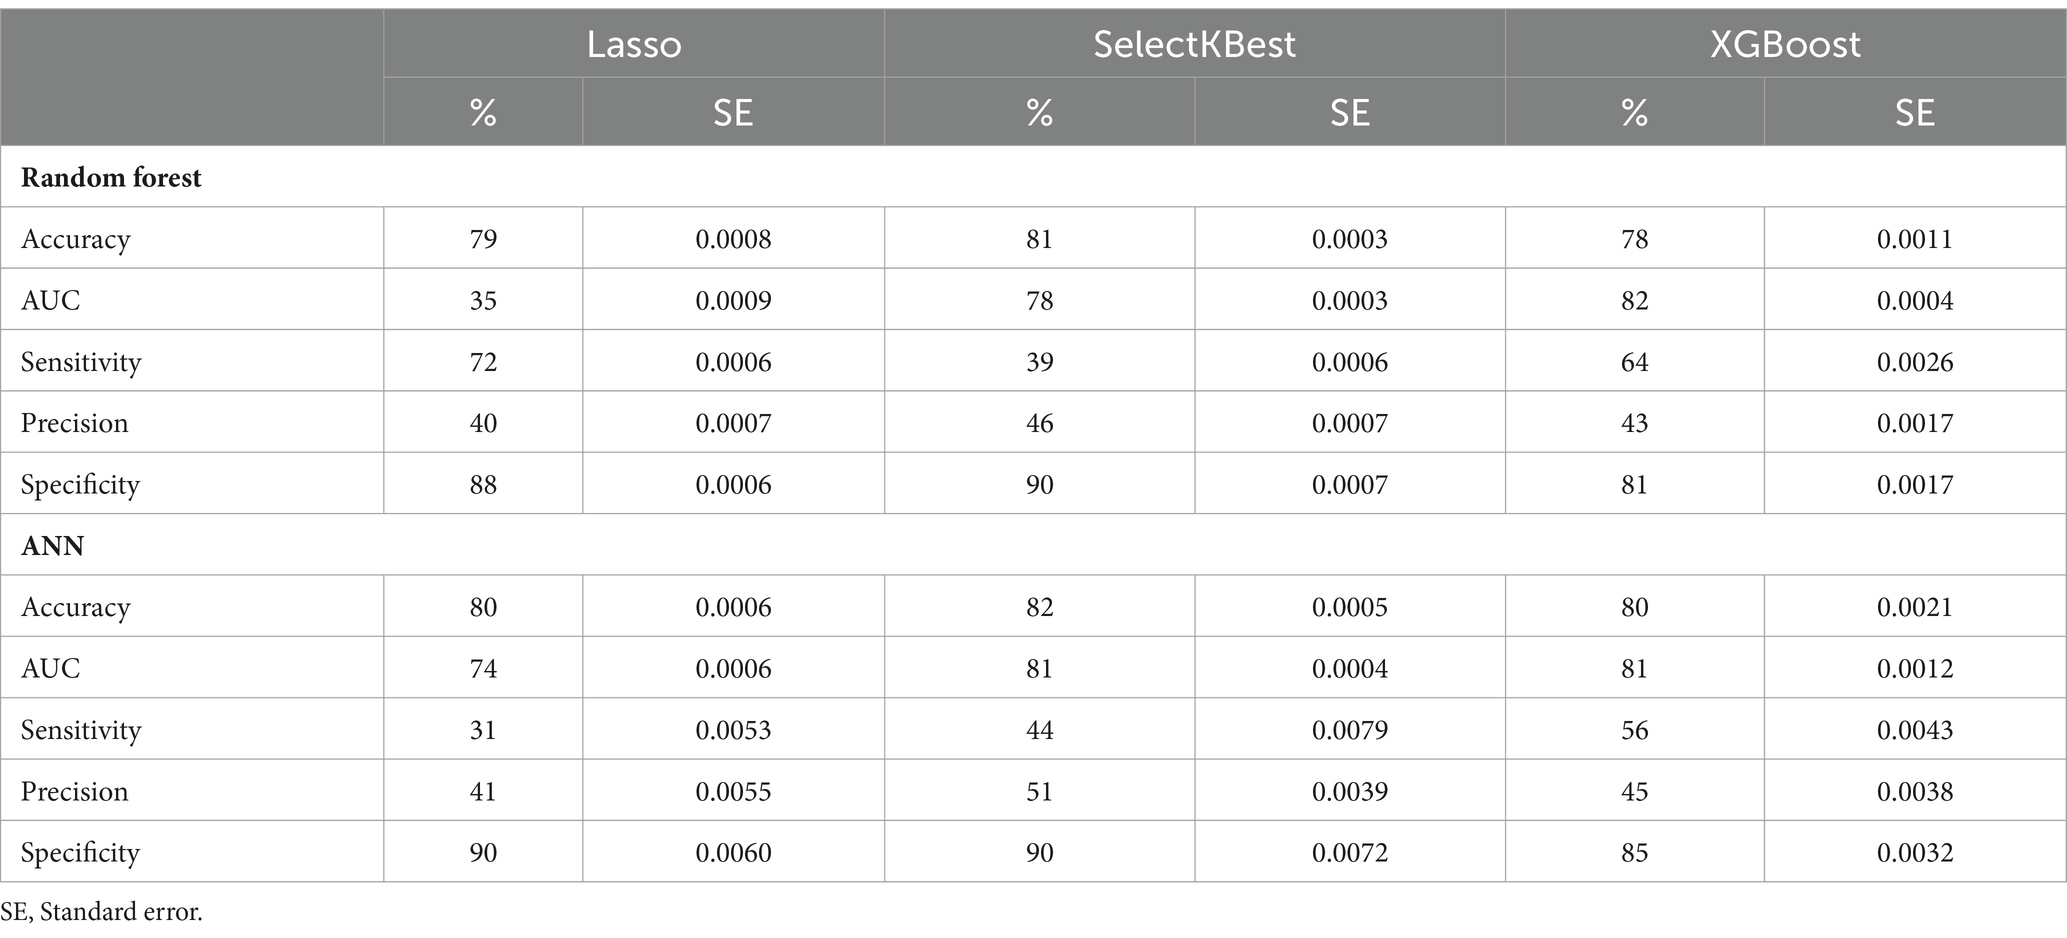Image resolution: width=2067 pixels, height=938 pixels.
Task: Select the ANN section row
Action: tap(1033, 545)
